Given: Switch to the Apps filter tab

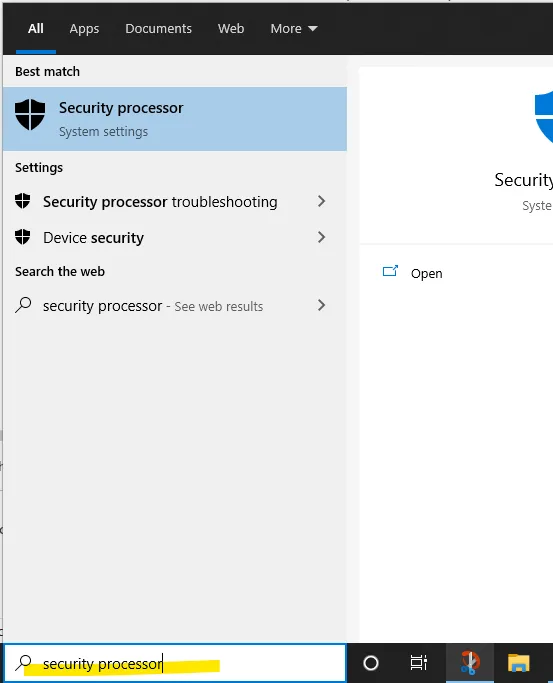Looking at the screenshot, I should point(84,29).
